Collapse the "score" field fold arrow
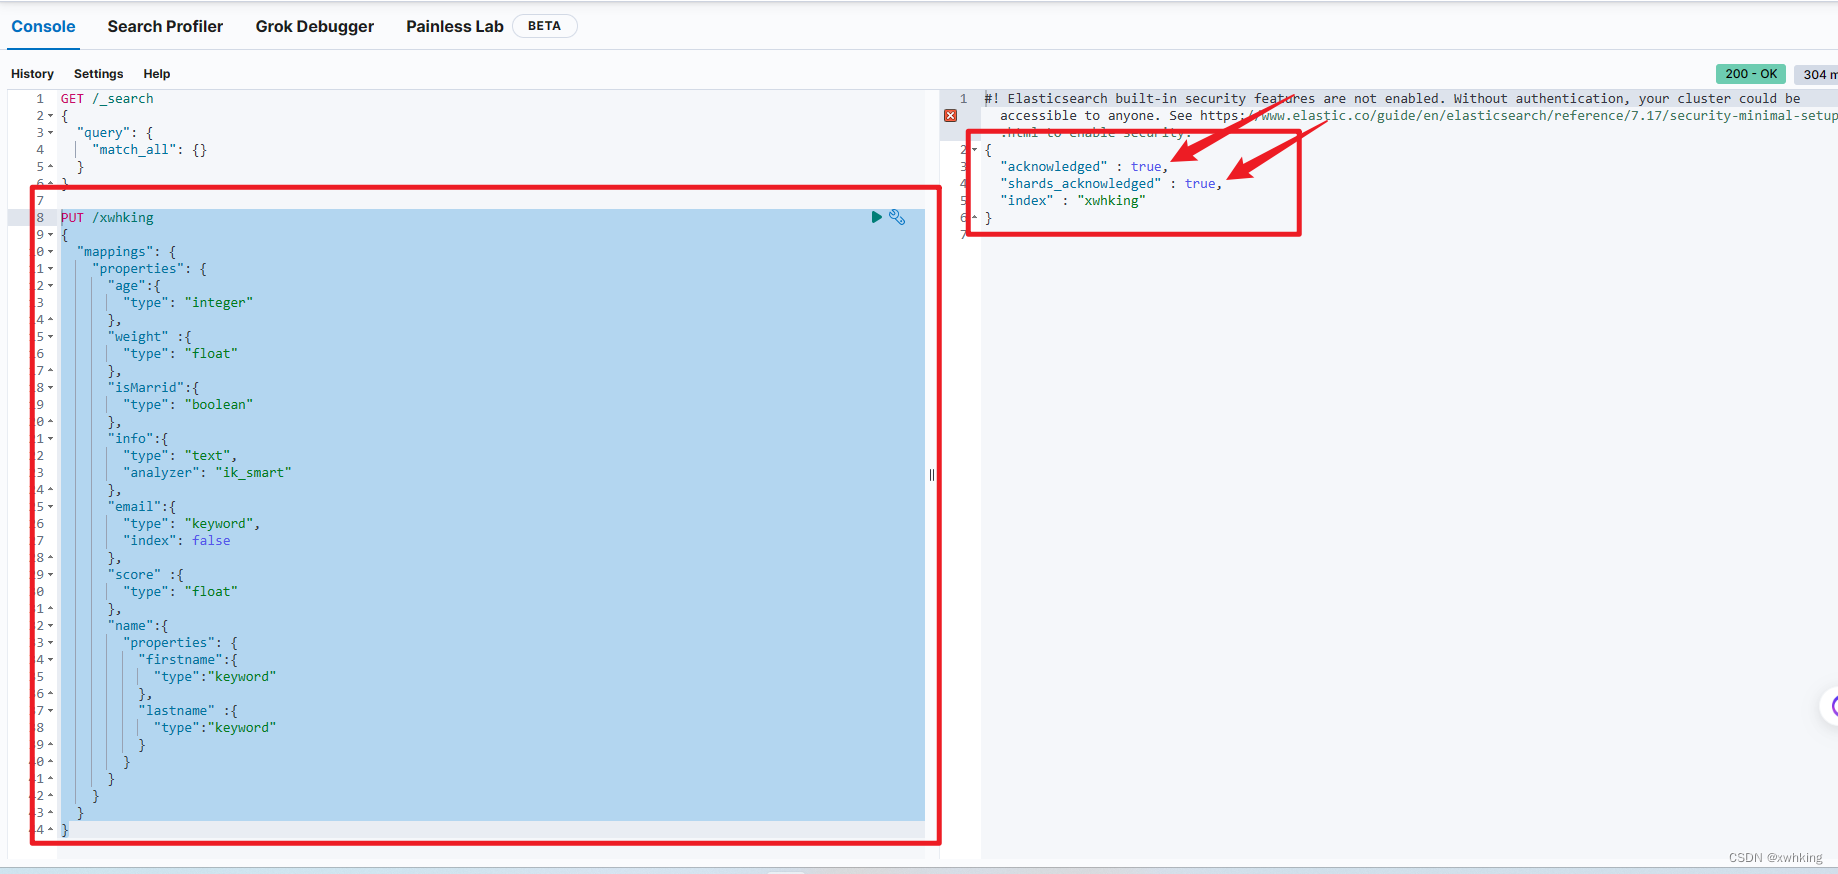1838x874 pixels. (51, 575)
